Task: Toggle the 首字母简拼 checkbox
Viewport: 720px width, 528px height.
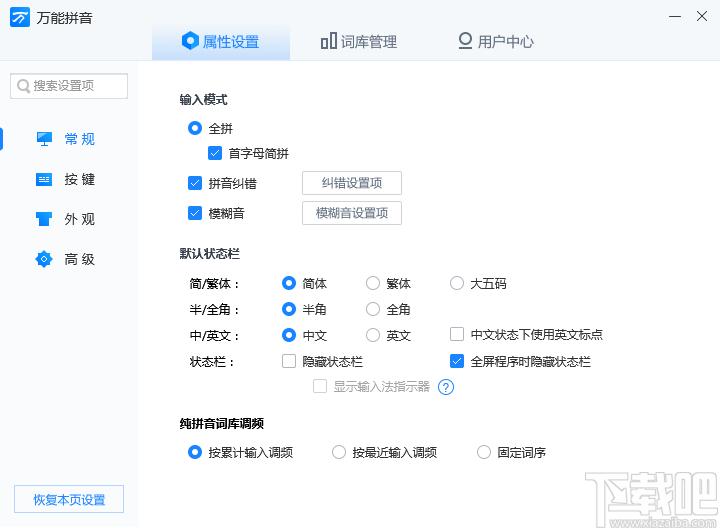Action: 215,153
